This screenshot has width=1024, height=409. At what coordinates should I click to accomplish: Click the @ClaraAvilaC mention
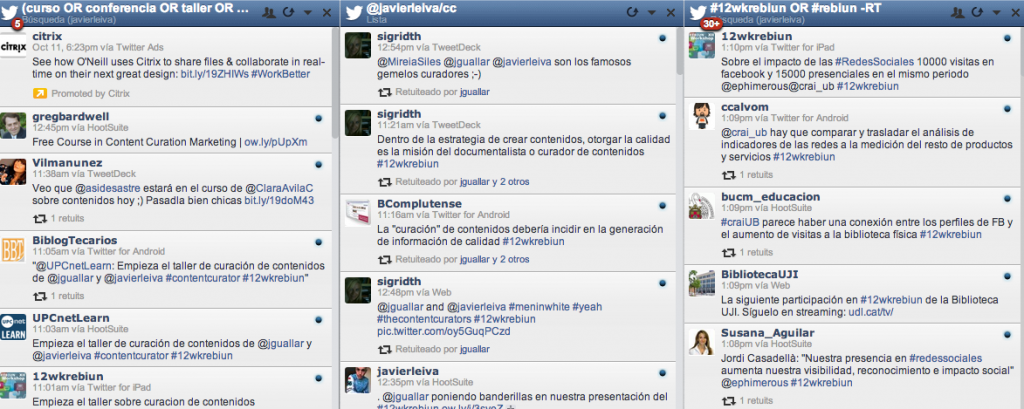click(280, 188)
